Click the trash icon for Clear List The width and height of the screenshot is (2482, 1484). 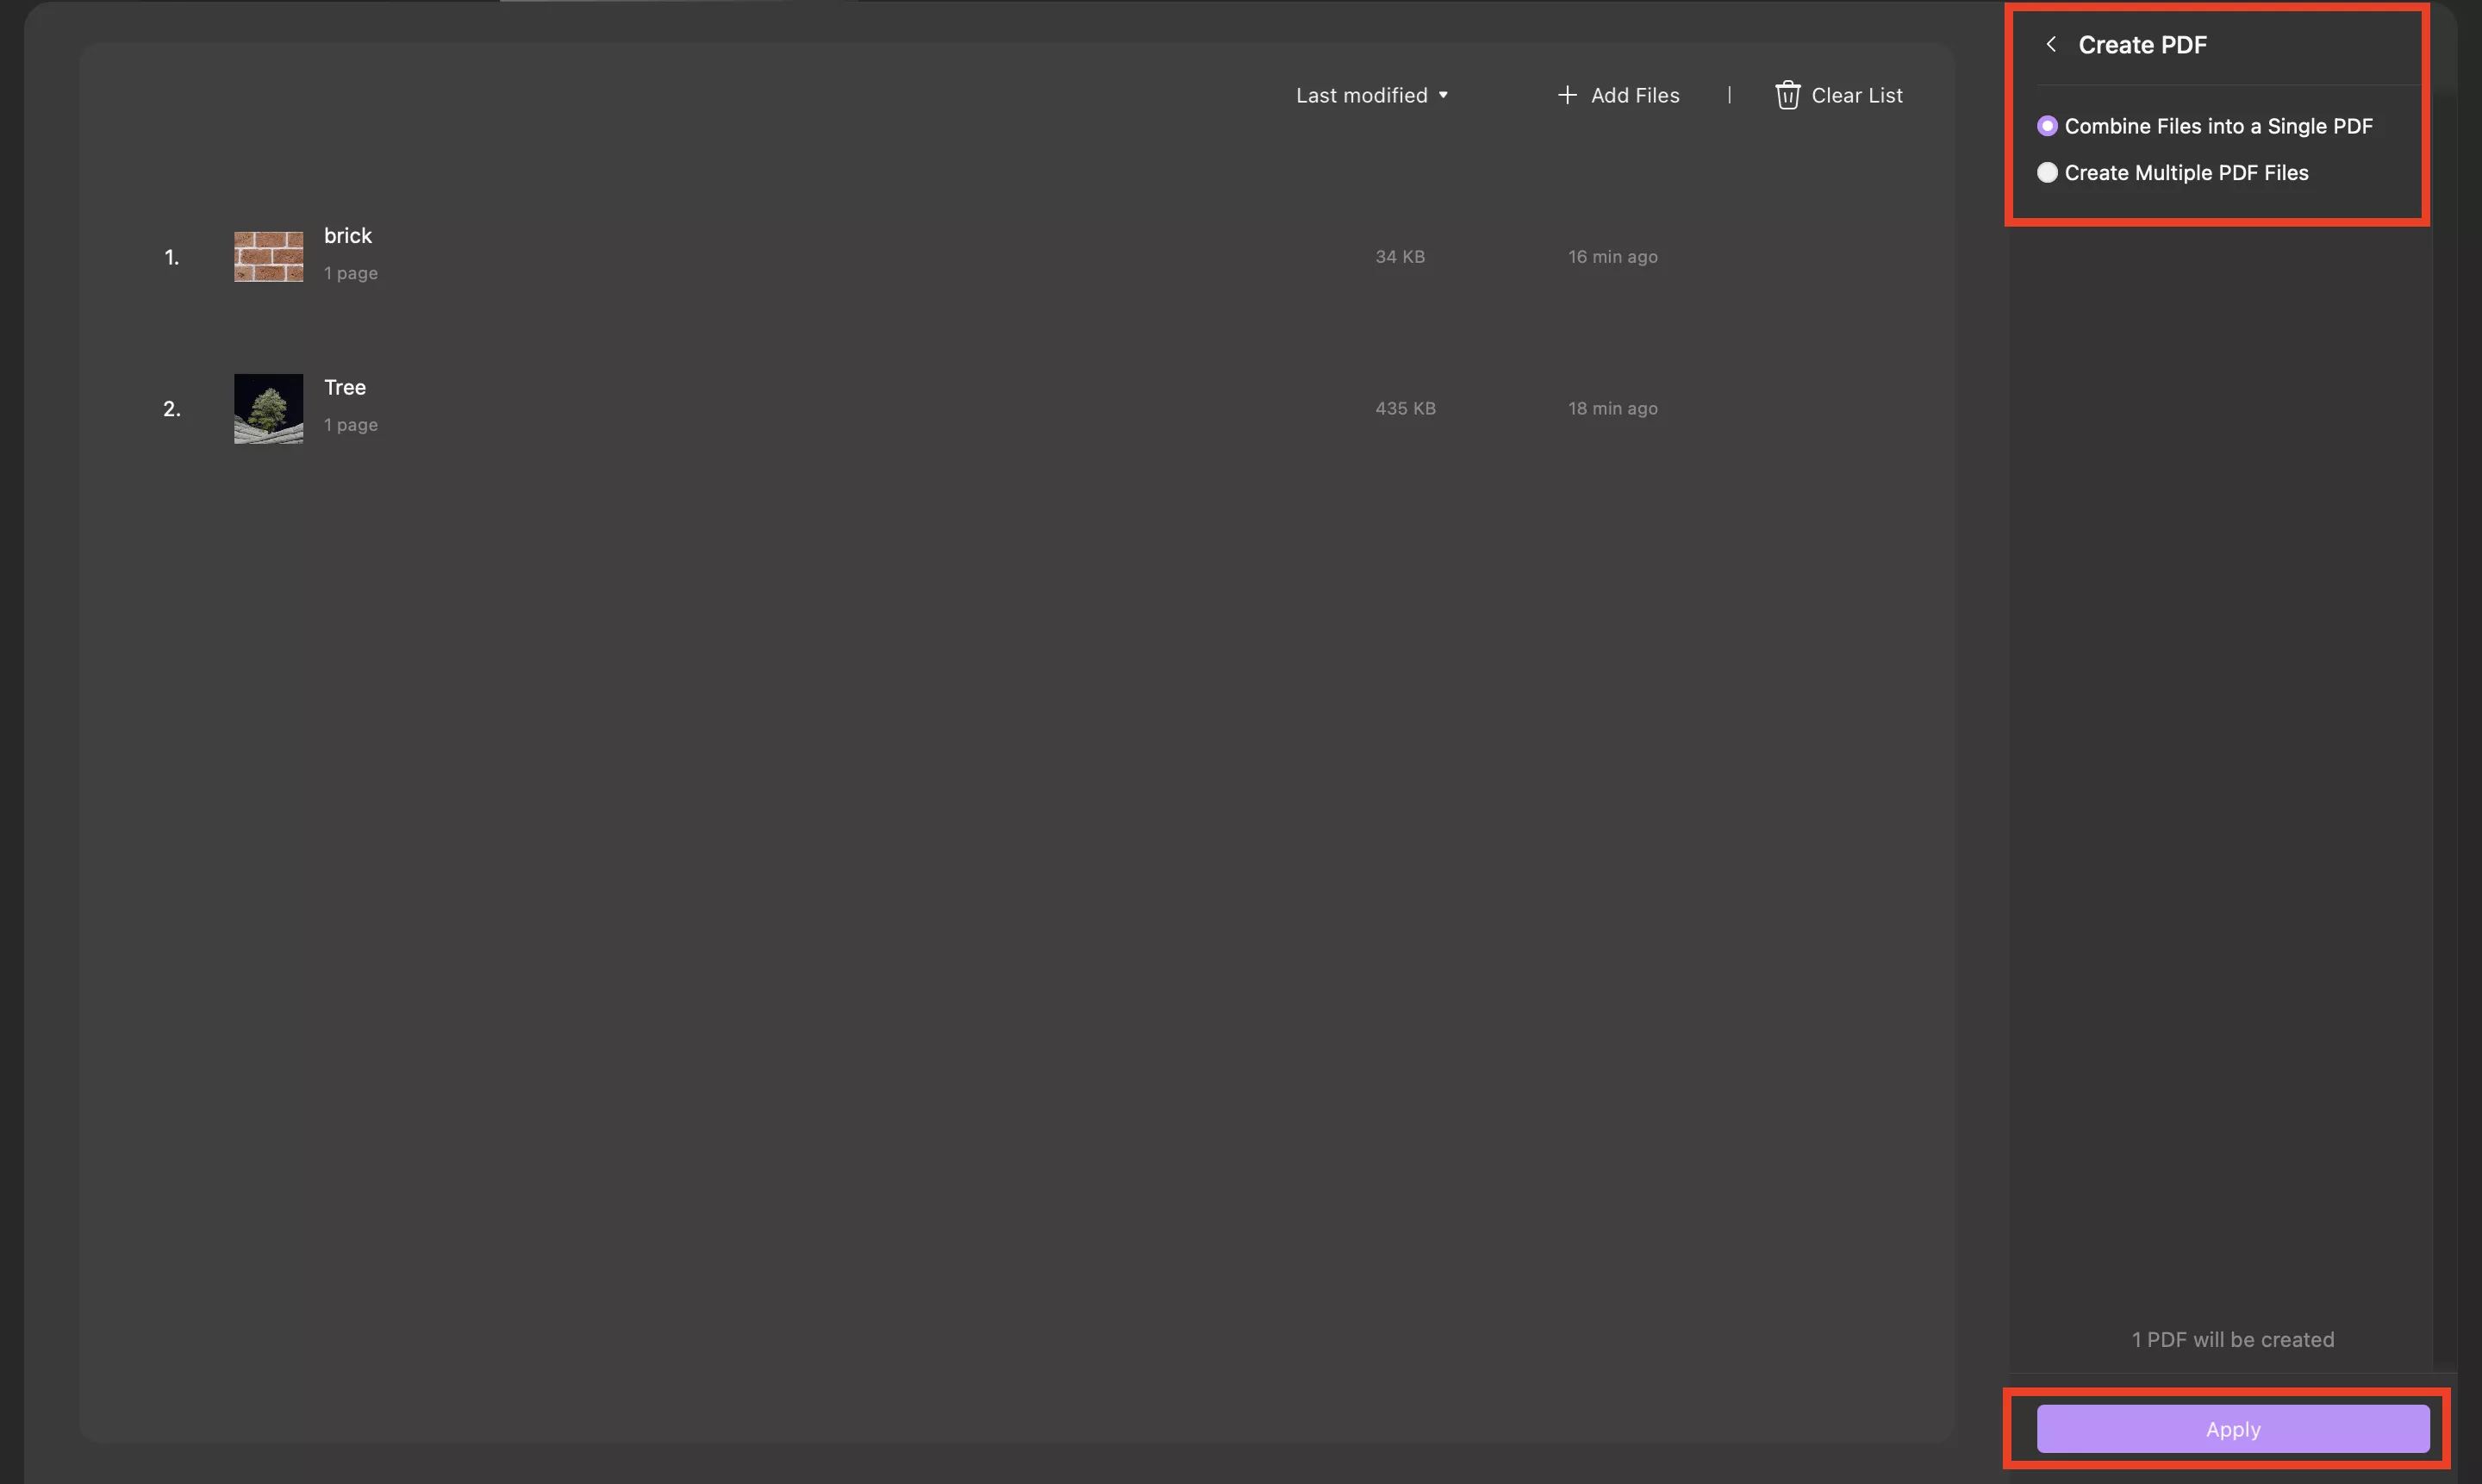(x=1787, y=95)
